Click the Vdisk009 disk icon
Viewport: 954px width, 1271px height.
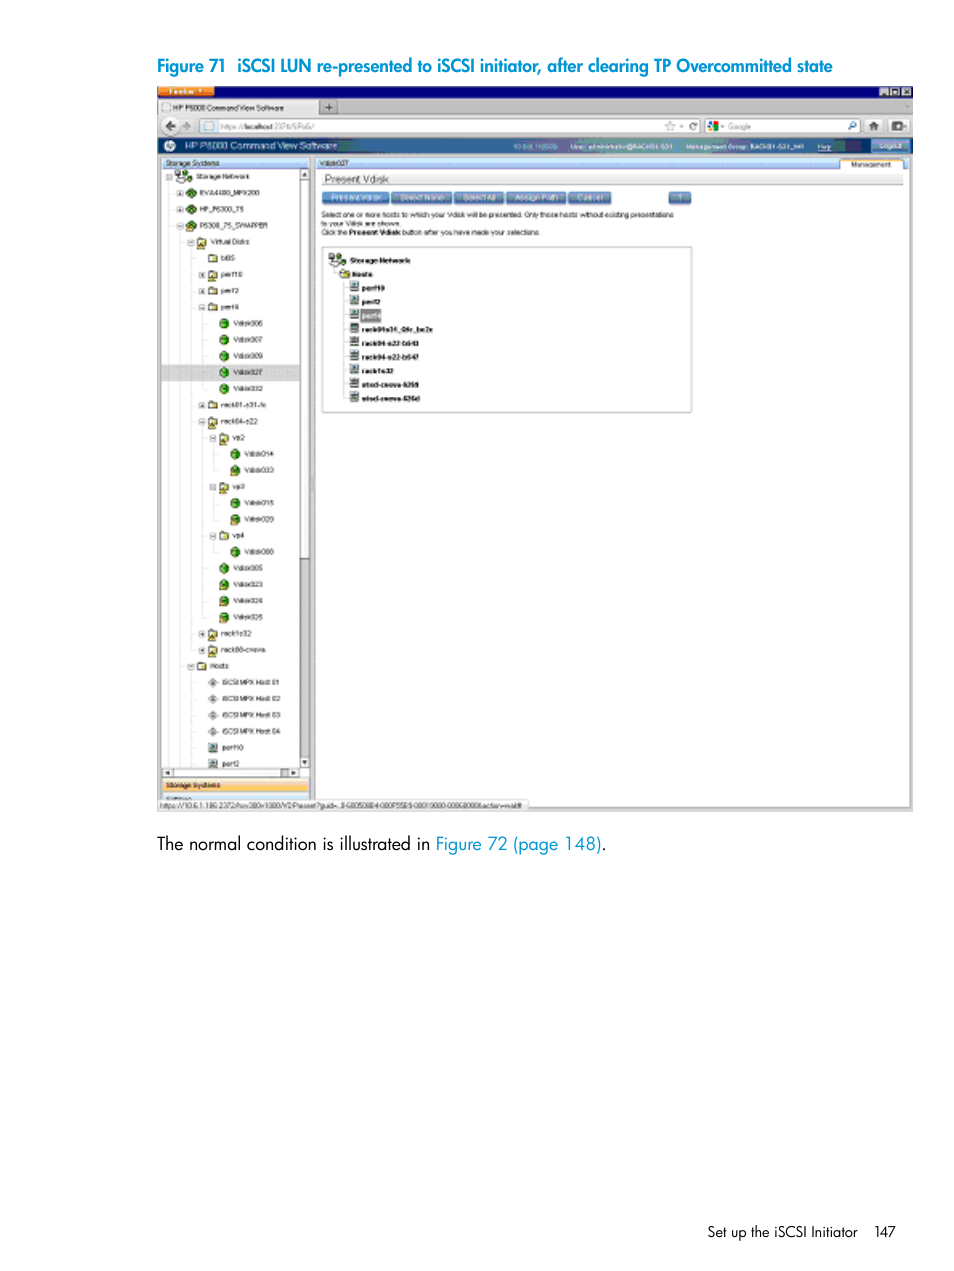224,356
